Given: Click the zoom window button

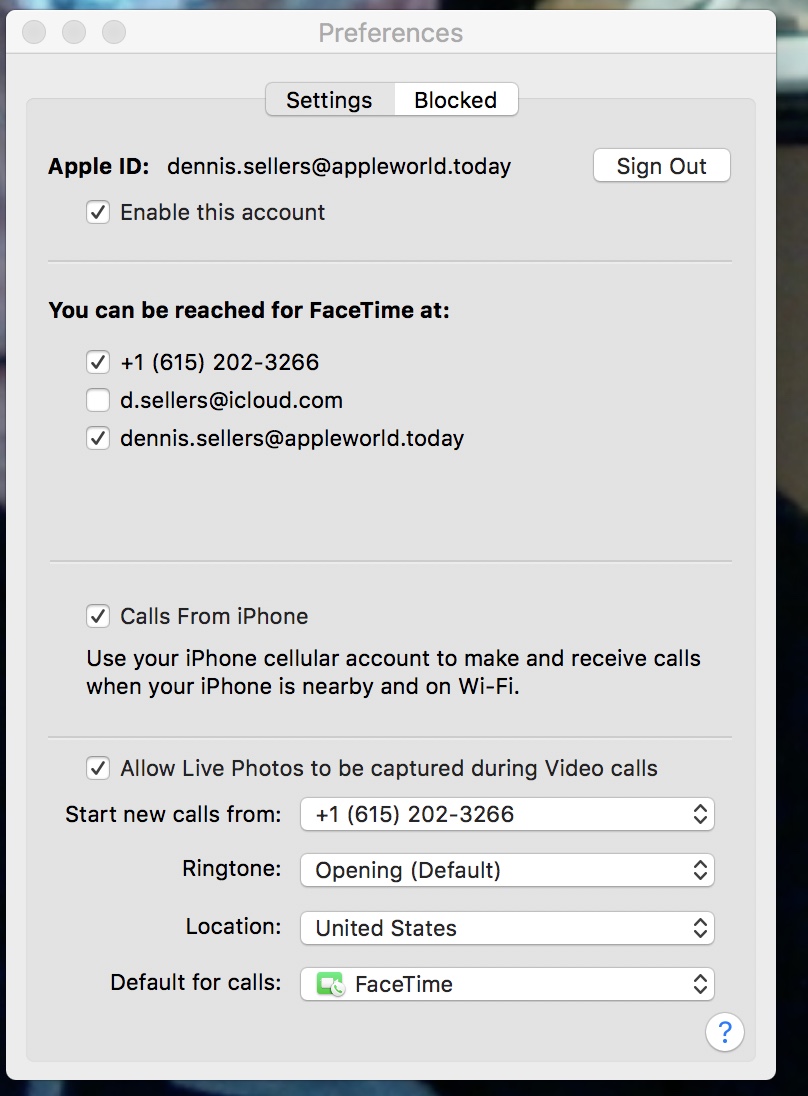Looking at the screenshot, I should click(114, 32).
